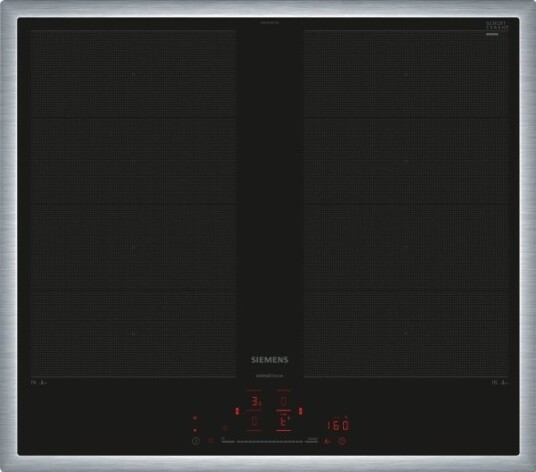The height and width of the screenshot is (472, 536).
Task: Tap the left flex cooking zone surface
Action: 133,203
